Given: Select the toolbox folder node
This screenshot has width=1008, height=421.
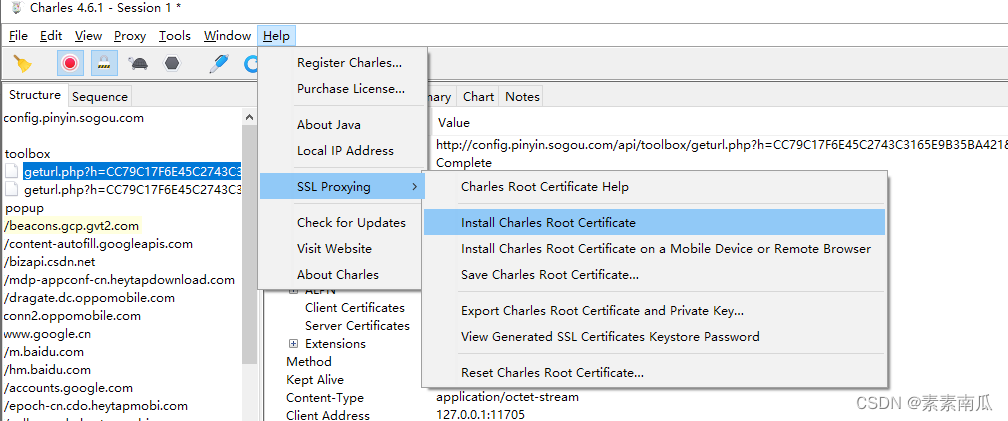Looking at the screenshot, I should [27, 154].
